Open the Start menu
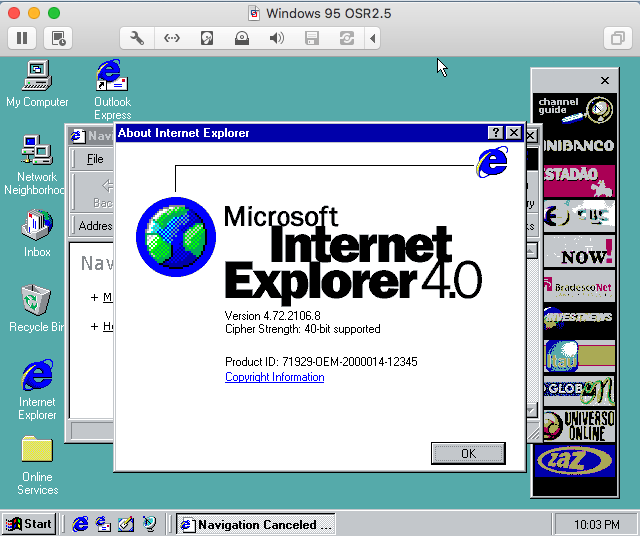Viewport: 640px width, 536px height. [29, 524]
